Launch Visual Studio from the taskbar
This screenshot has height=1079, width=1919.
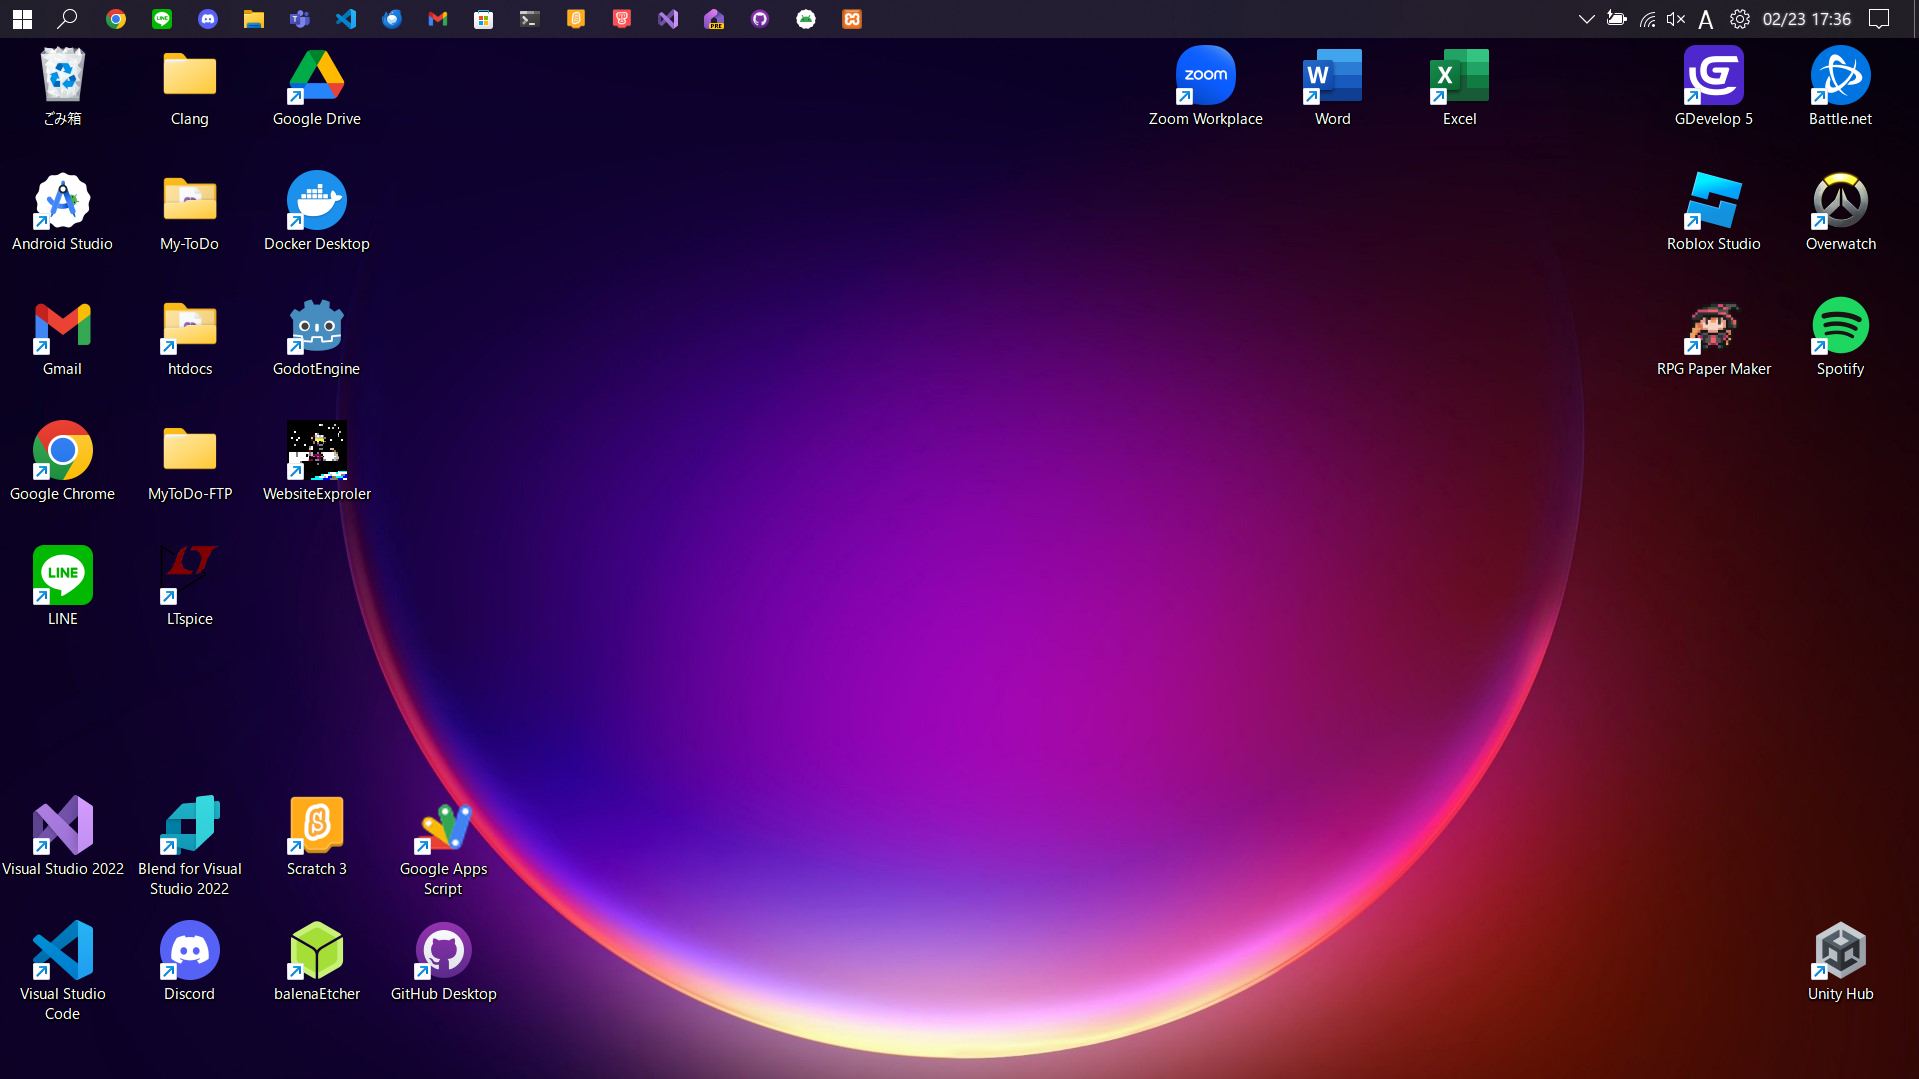click(x=668, y=19)
